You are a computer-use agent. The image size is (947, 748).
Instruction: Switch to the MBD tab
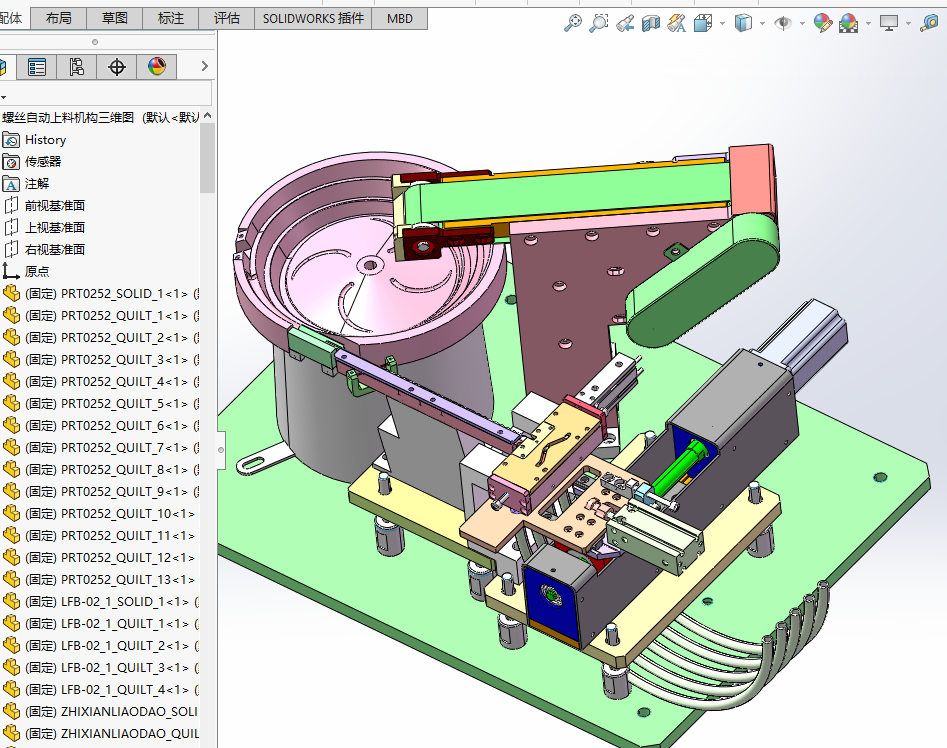click(399, 18)
